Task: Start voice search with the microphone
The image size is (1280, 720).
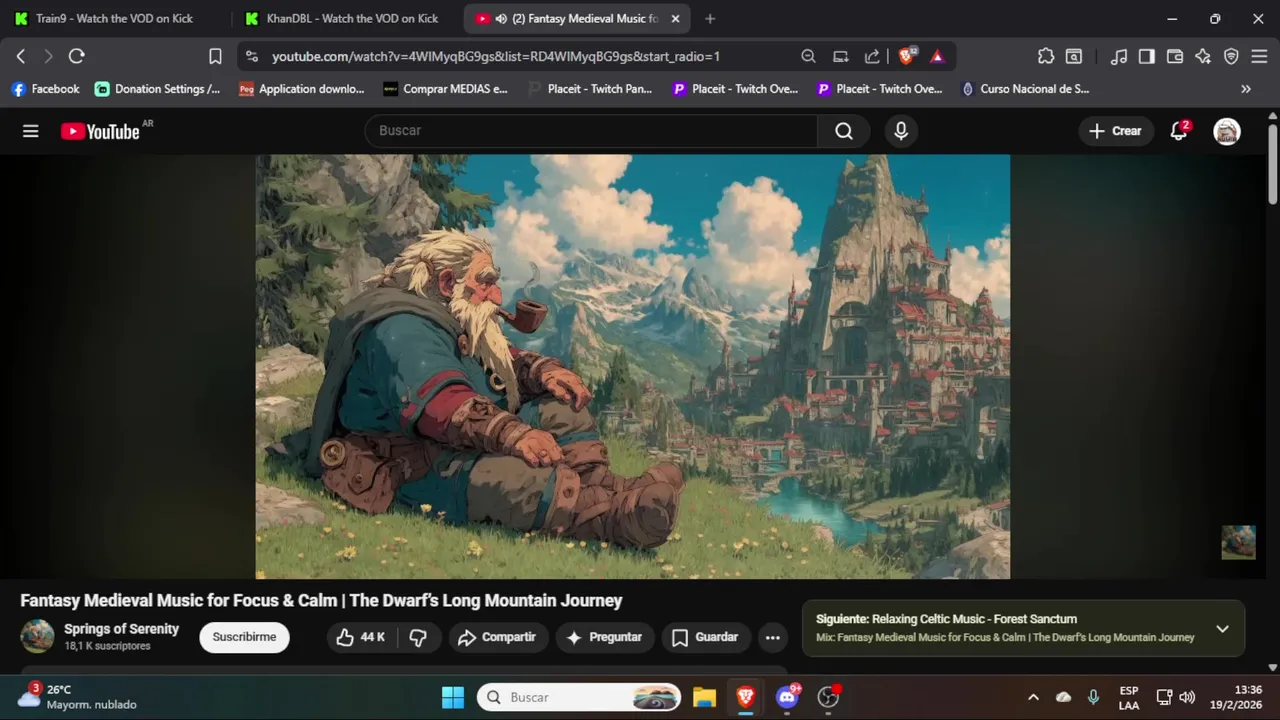Action: pos(901,131)
